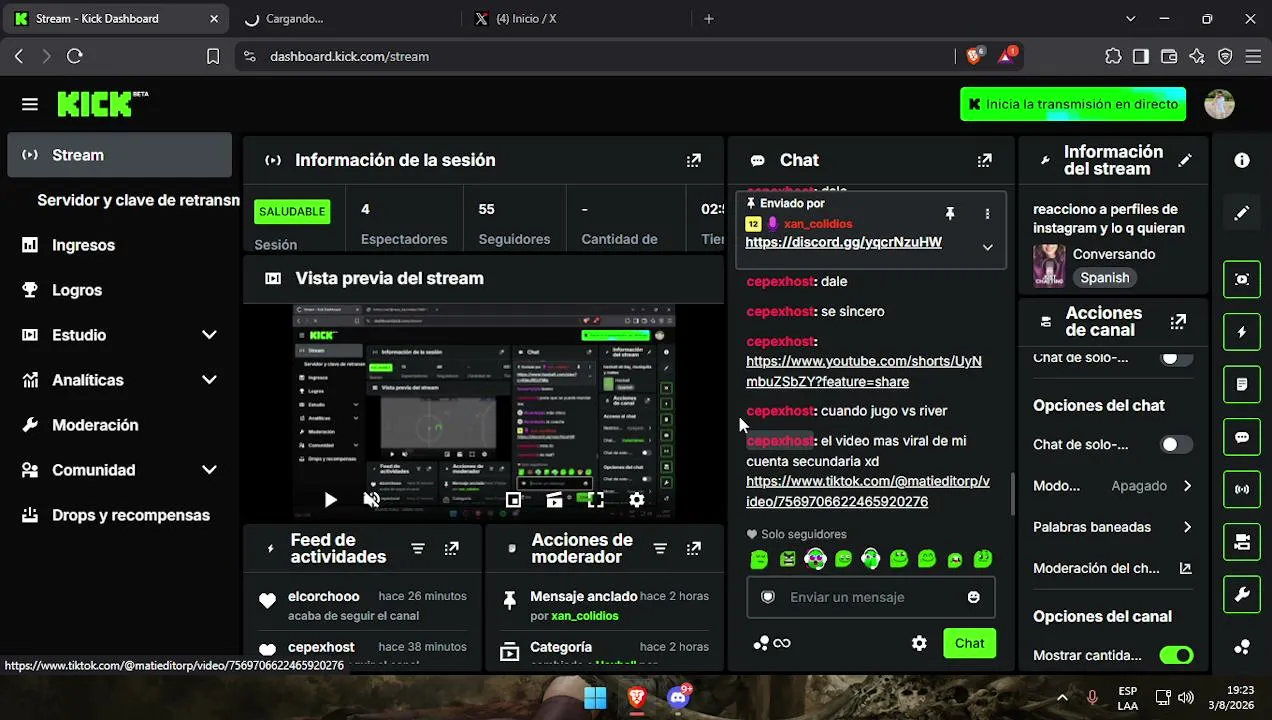The image size is (1272, 720).
Task: Filter the Feed de actividades
Action: (x=418, y=549)
